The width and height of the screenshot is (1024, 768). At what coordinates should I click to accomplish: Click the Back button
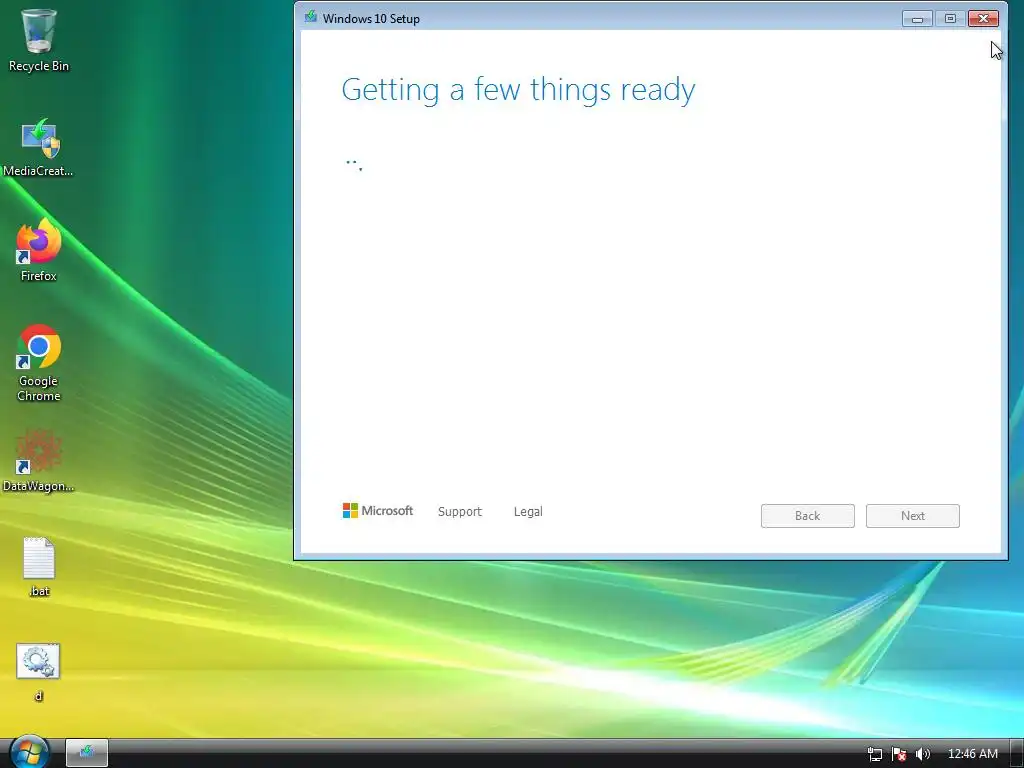click(807, 516)
